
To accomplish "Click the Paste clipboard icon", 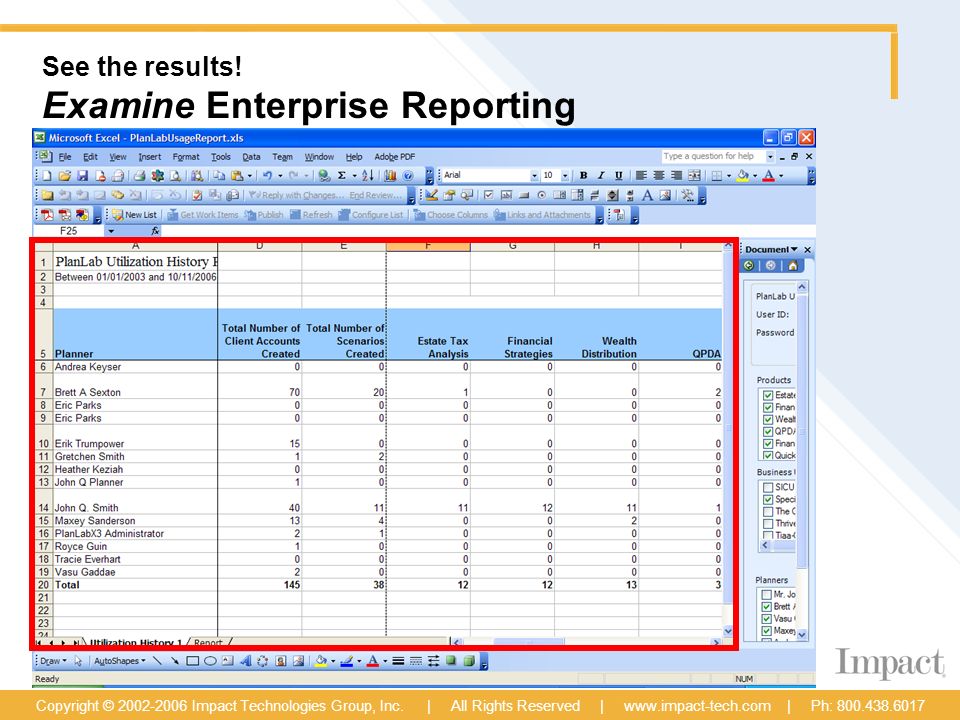I will pyautogui.click(x=237, y=176).
